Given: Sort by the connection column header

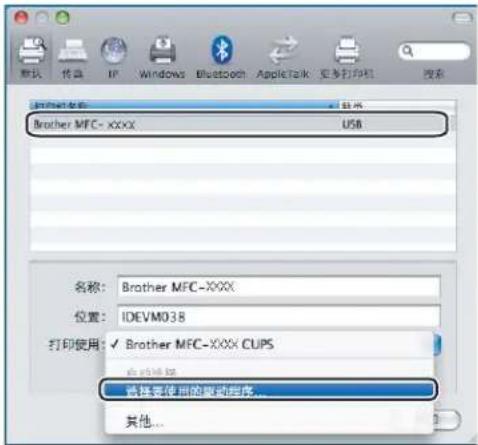Looking at the screenshot, I should coord(397,105).
